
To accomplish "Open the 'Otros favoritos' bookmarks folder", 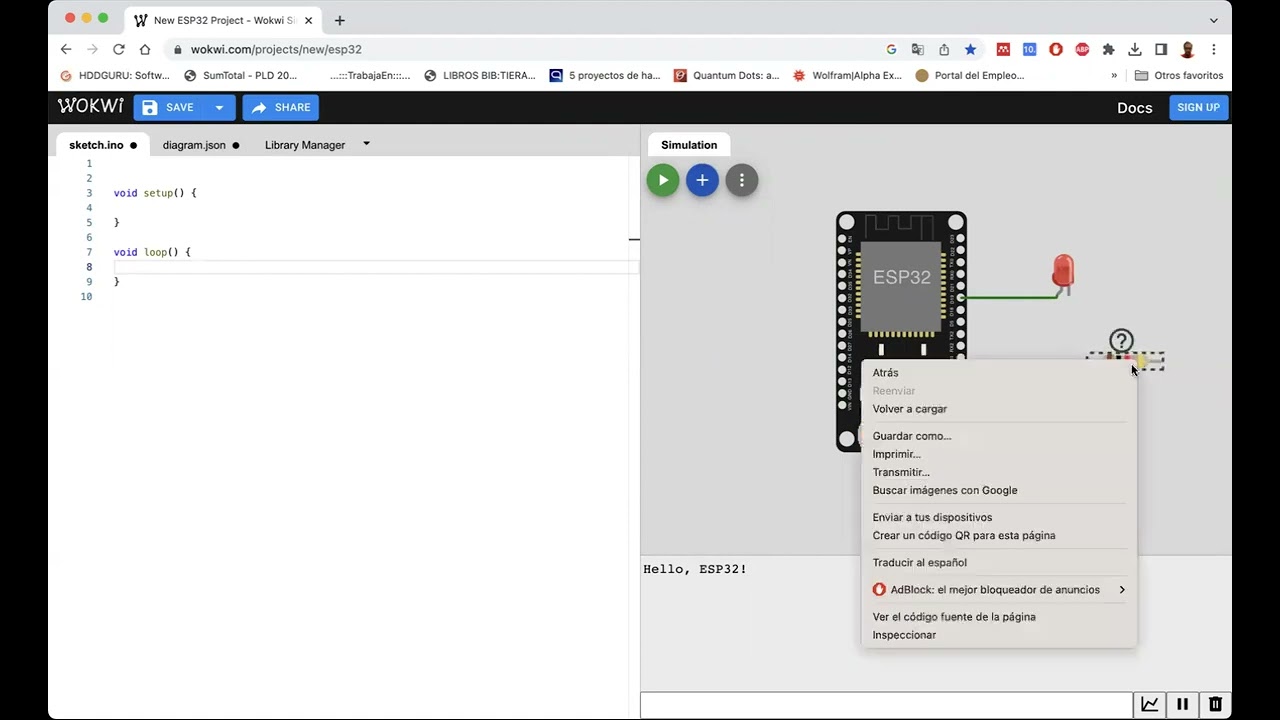I will [x=1179, y=75].
